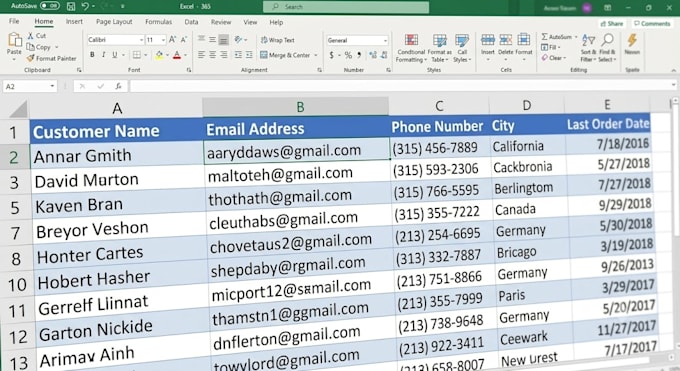This screenshot has width=680, height=371.
Task: Toggle Wrap Text
Action: tap(278, 40)
